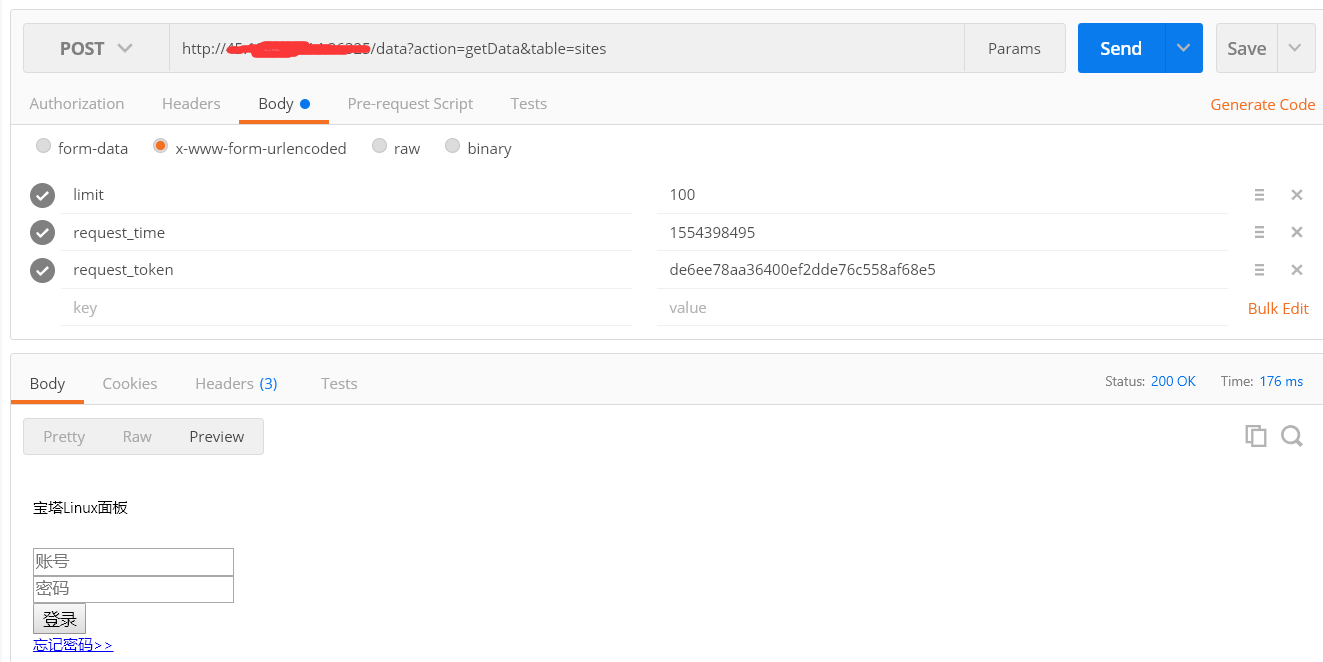Open the Params editor

pos(1014,48)
